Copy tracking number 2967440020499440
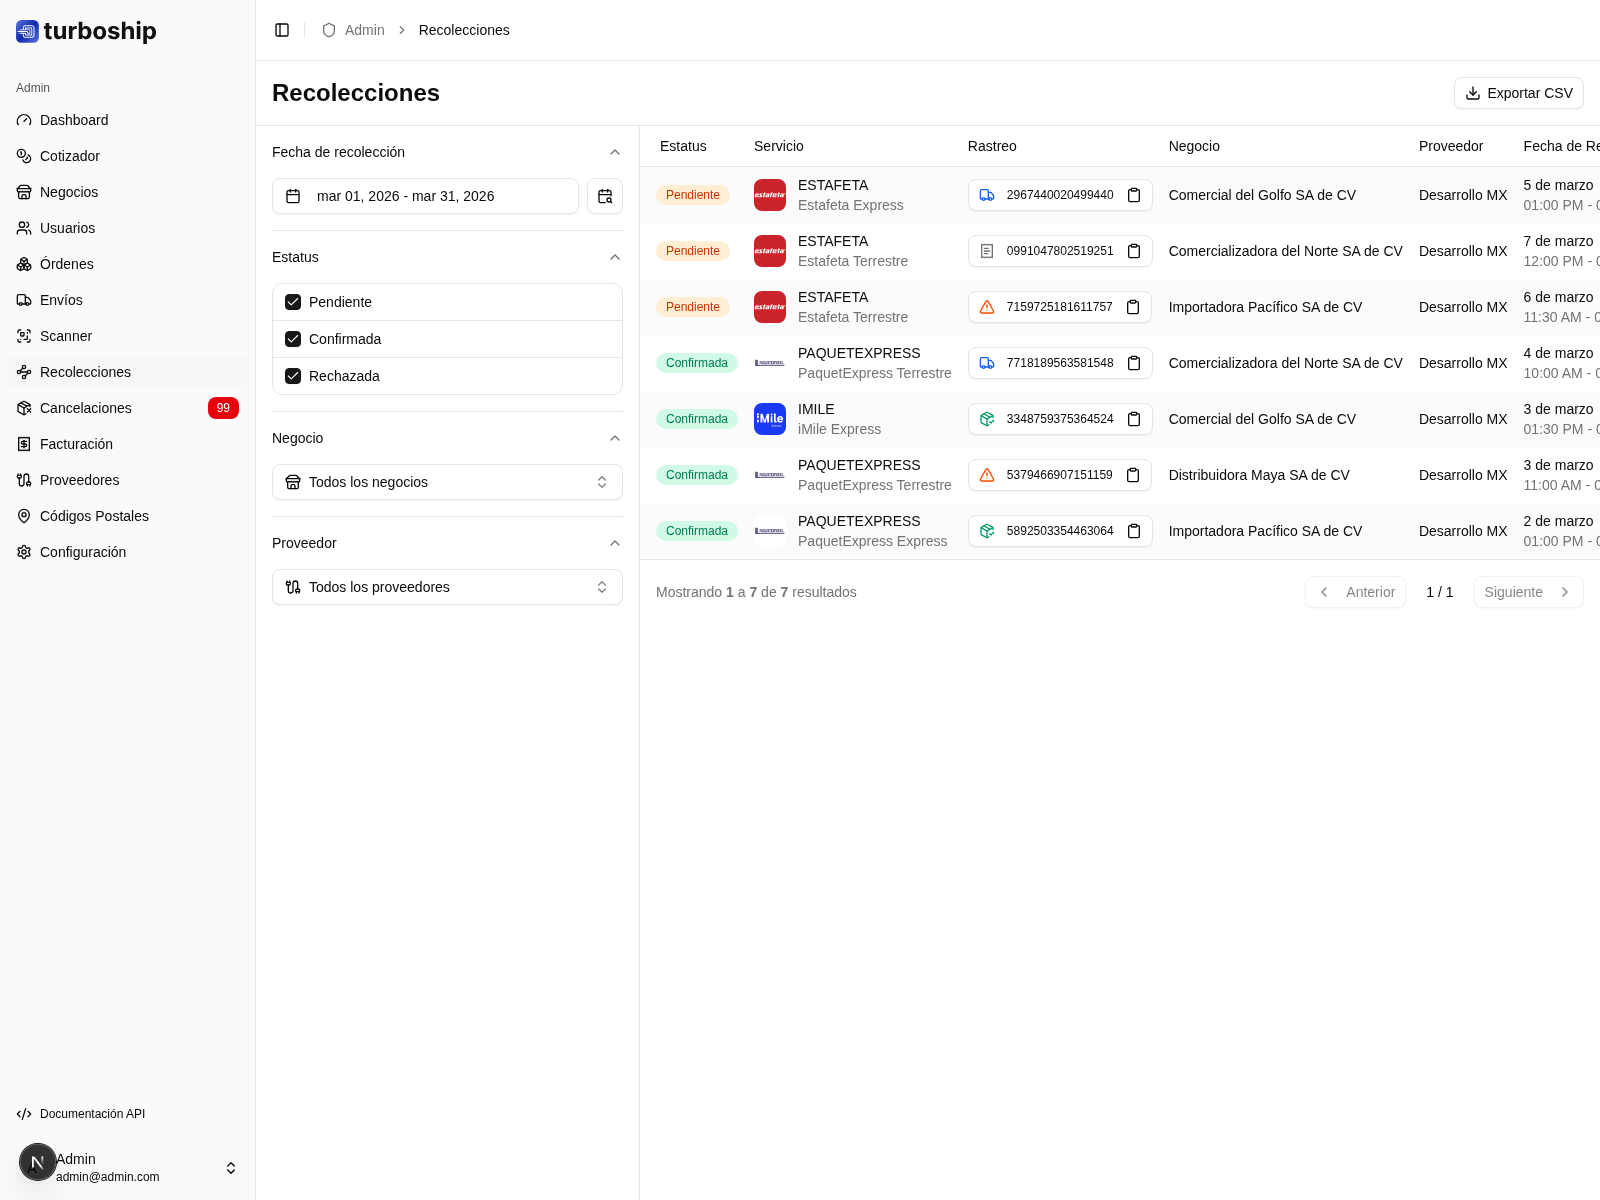The height and width of the screenshot is (1200, 1600). (1134, 195)
